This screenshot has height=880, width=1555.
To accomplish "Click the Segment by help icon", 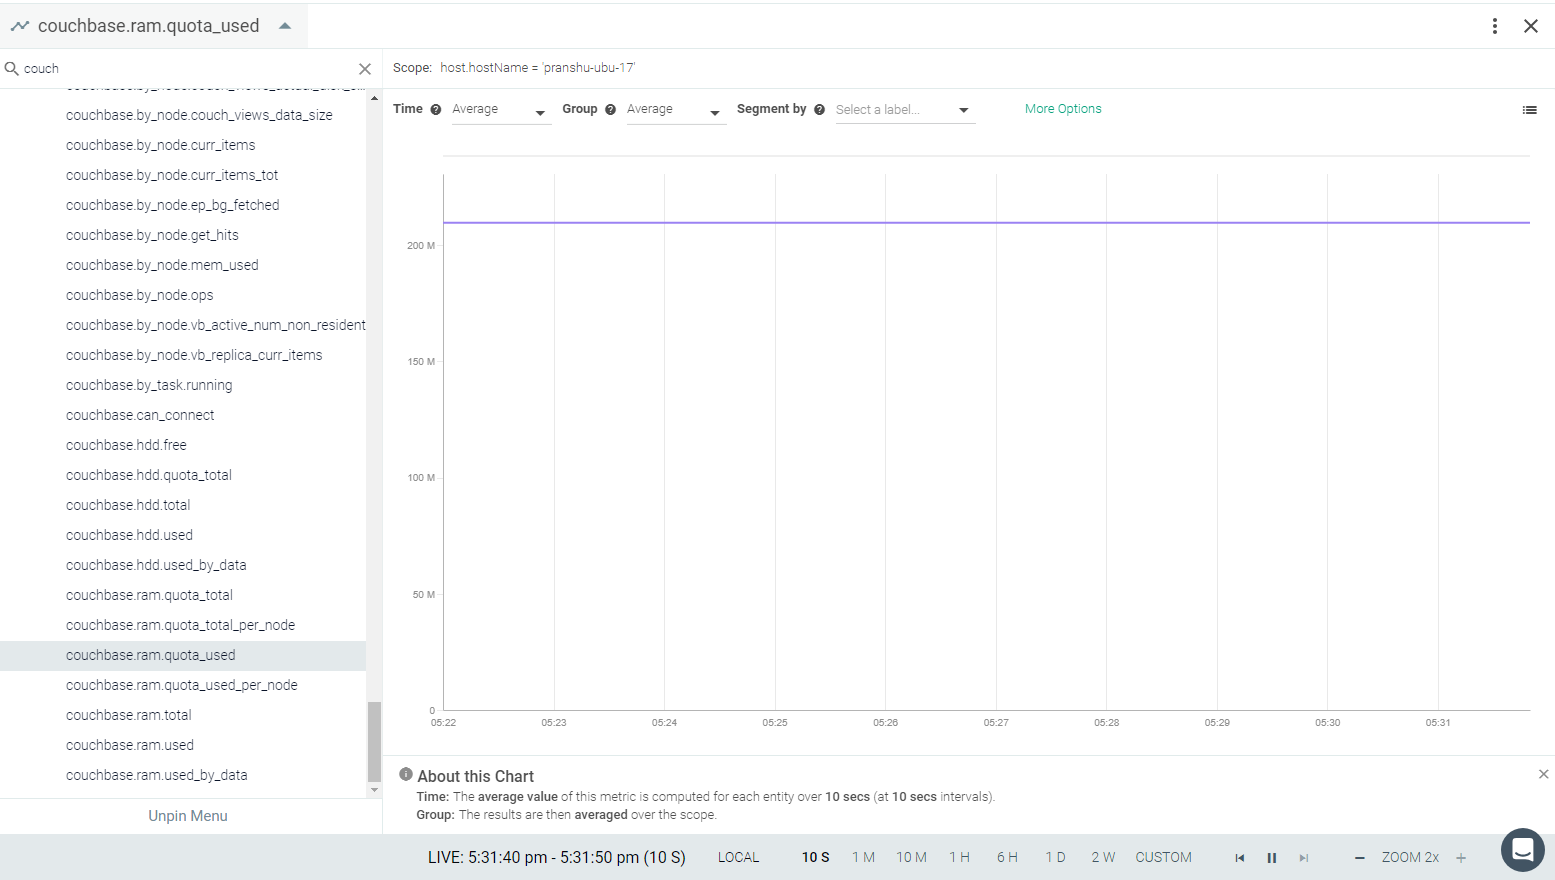I will pyautogui.click(x=819, y=110).
